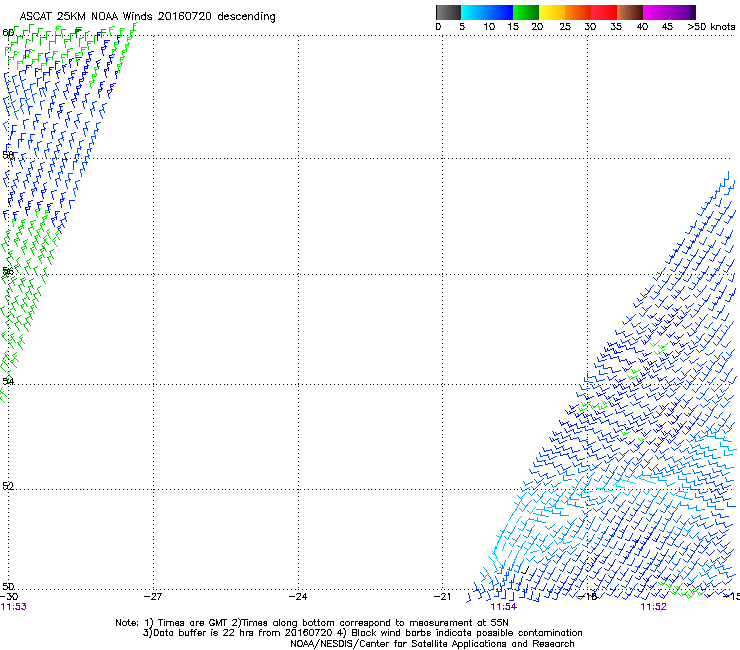Click the 'NOAA/NESDIS/Center for Satellite Applications and Research' credit
Screen dimensions: 740x650
432,644
